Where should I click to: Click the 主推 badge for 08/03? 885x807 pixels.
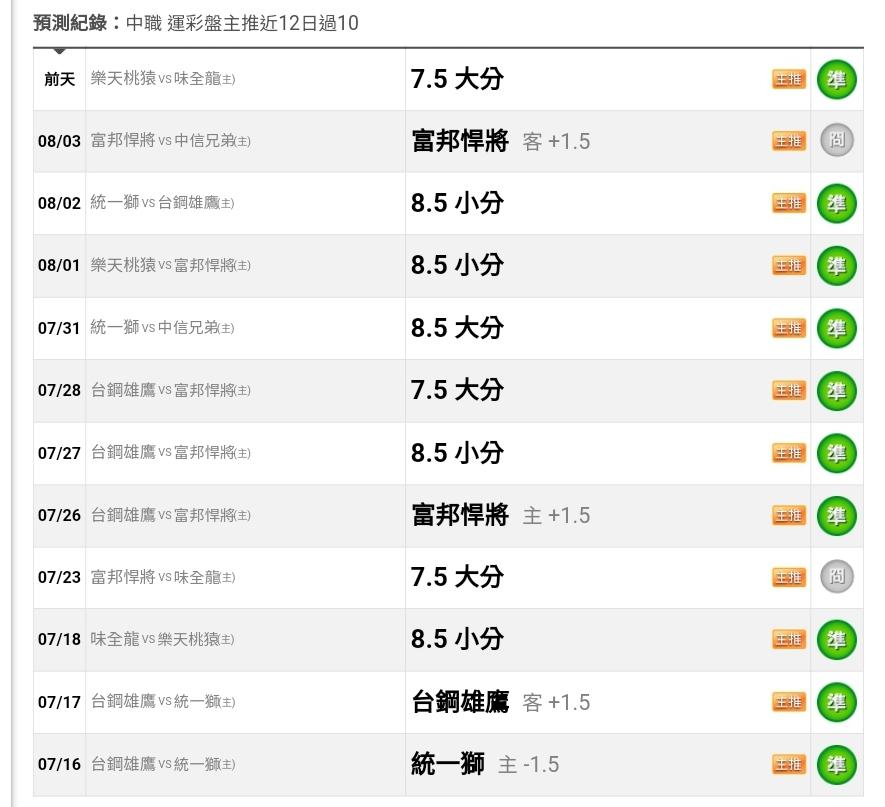788,141
